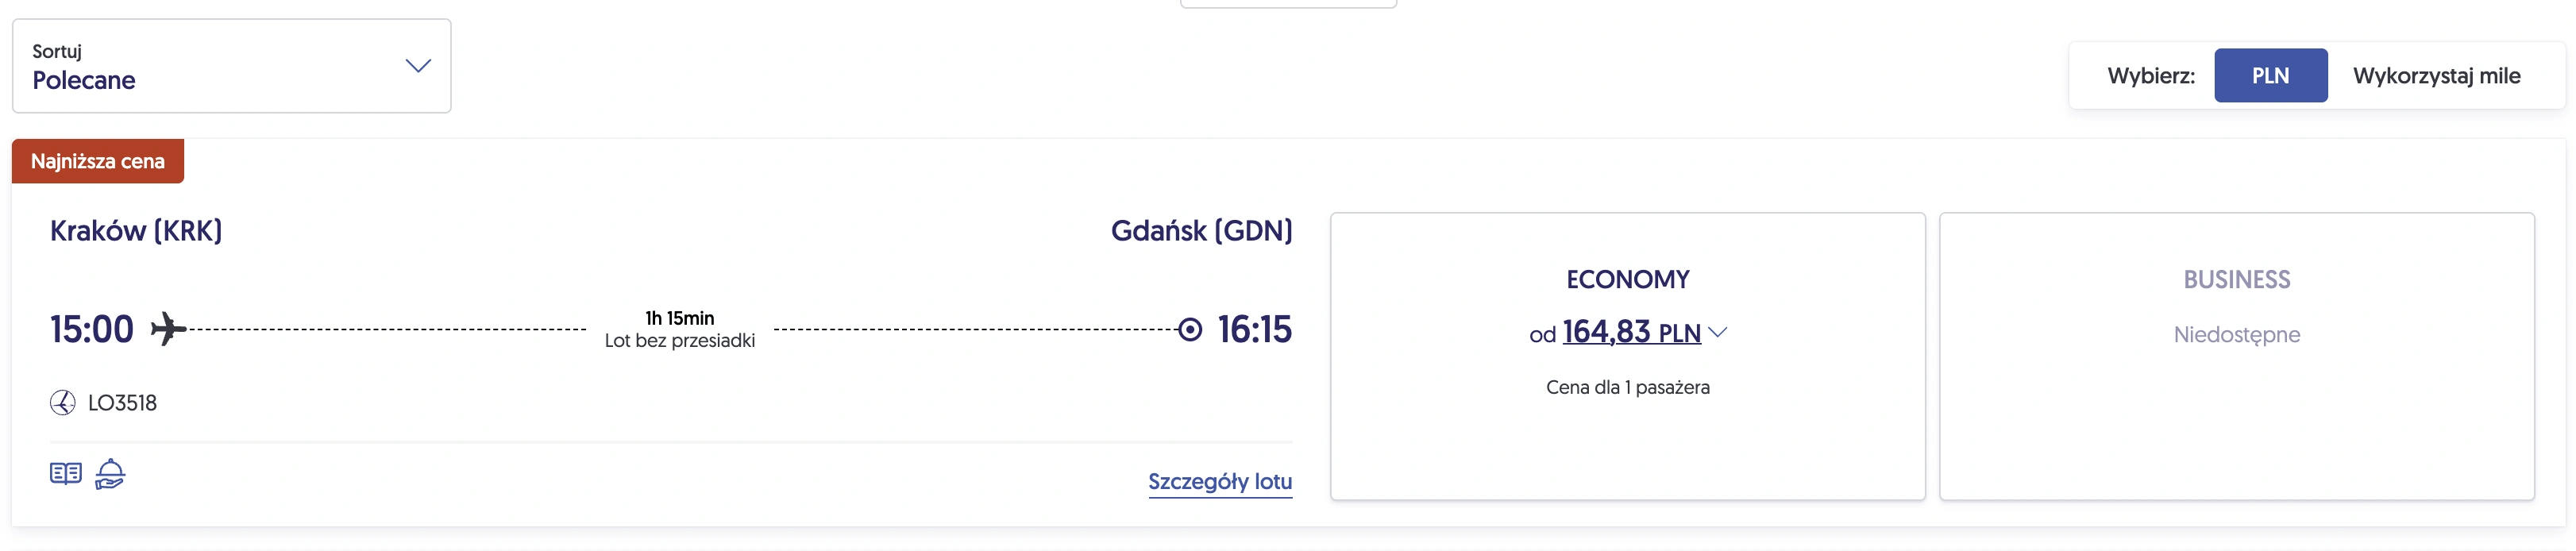Click the LOT airline logo icon
This screenshot has width=2576, height=551.
[64, 402]
